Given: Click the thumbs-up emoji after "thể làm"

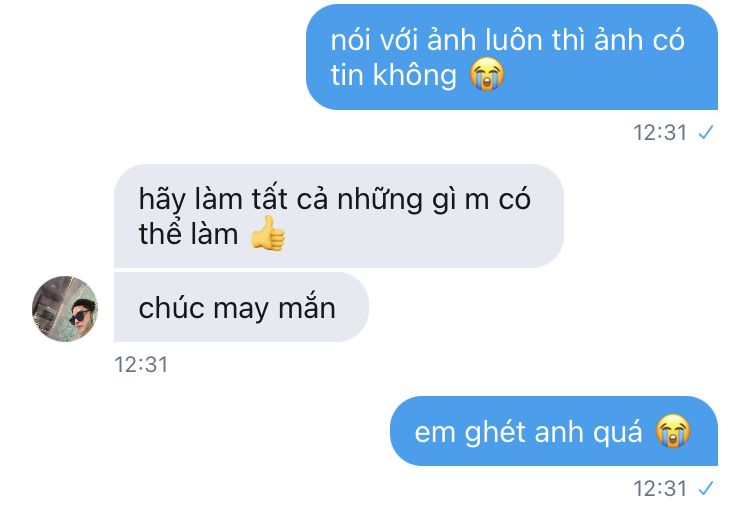Looking at the screenshot, I should point(268,233).
